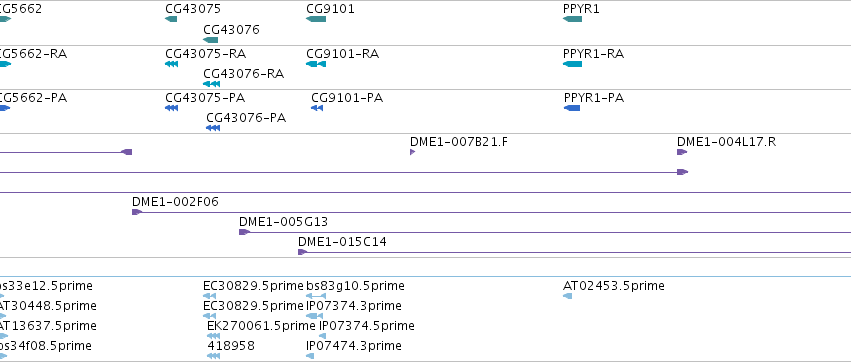
Task: Click the 418958 EST feature label
Action: (x=231, y=346)
